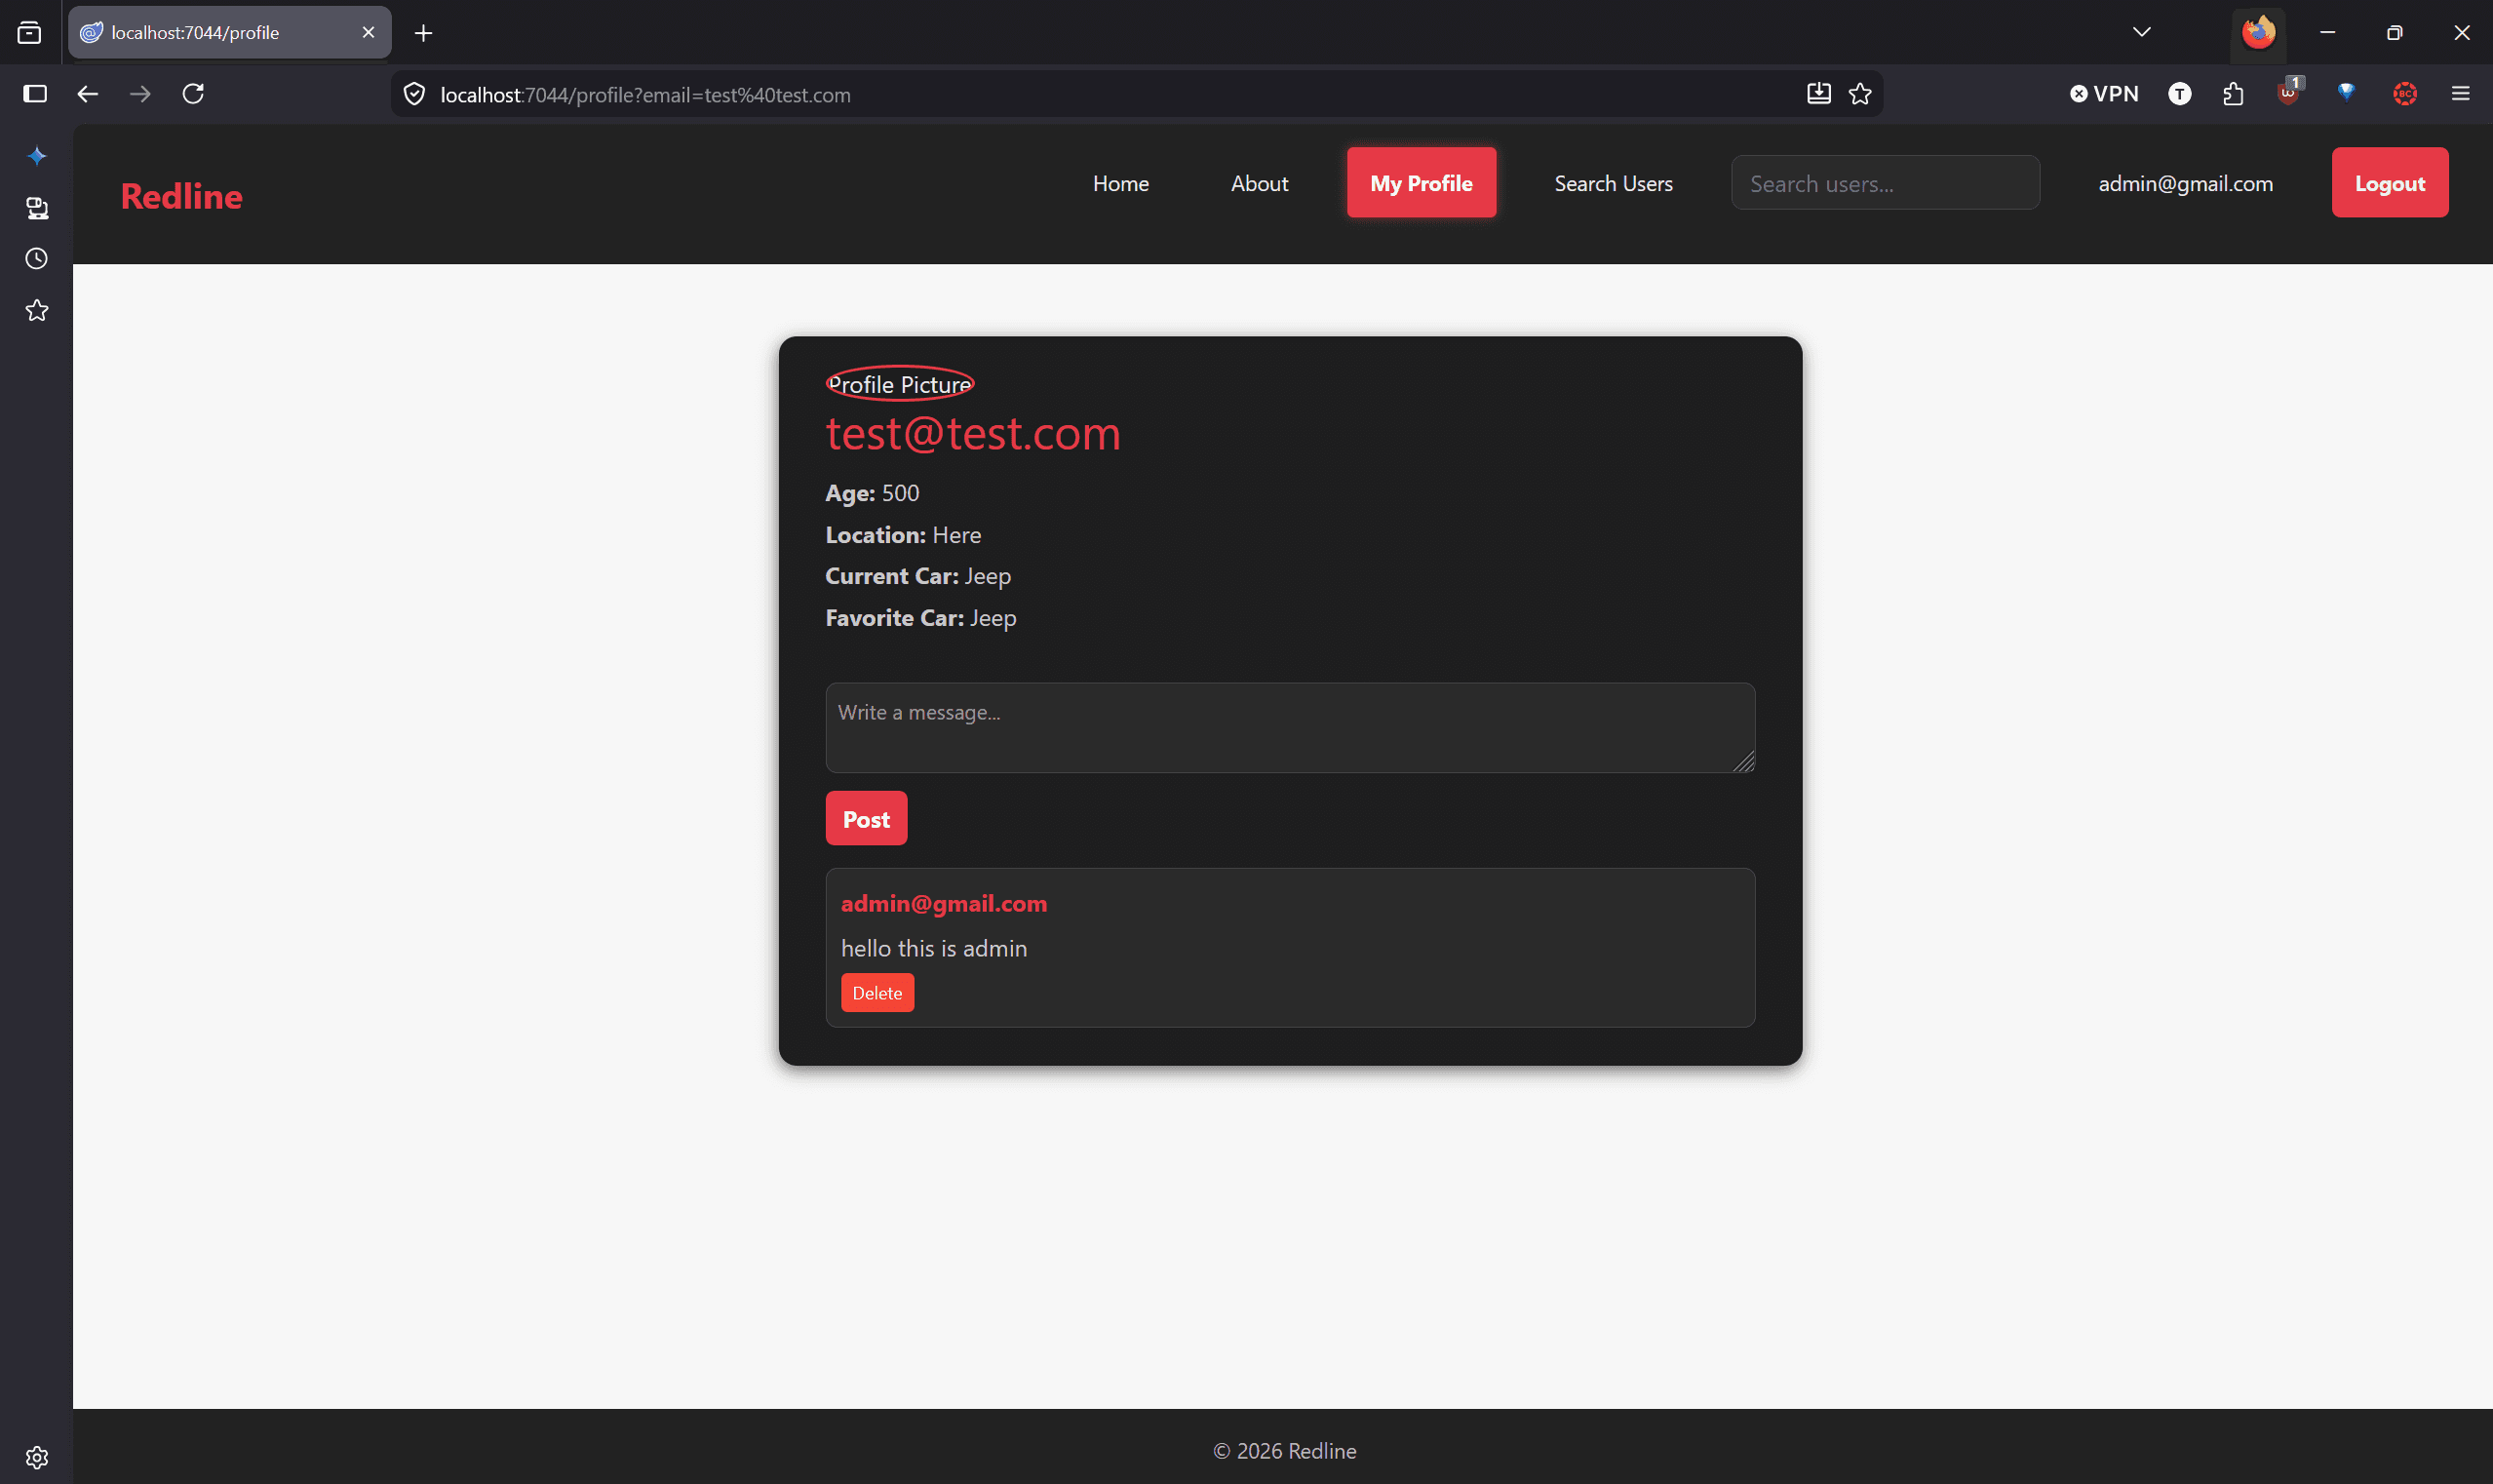The height and width of the screenshot is (1484, 2493).
Task: Click the '© 2026 Redline' footer text
Action: [1283, 1450]
